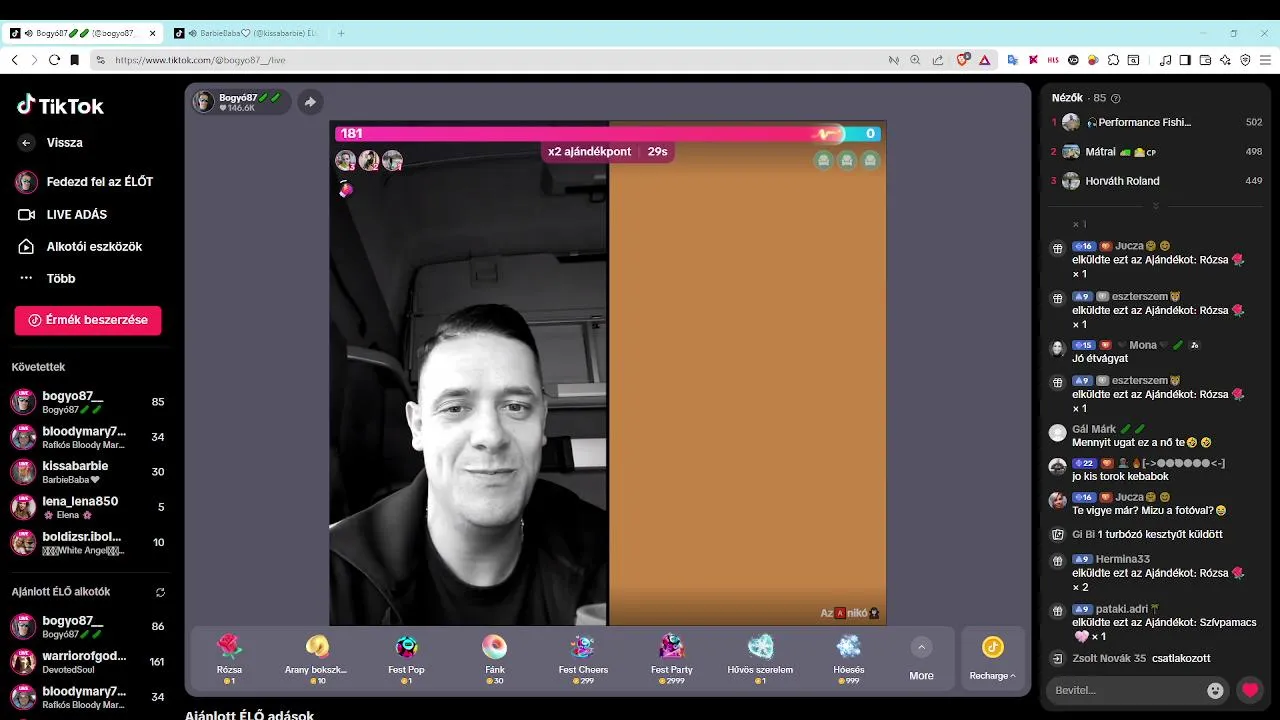Screen dimensions: 1280x720
Task: Open a new browser tab
Action: click(341, 33)
